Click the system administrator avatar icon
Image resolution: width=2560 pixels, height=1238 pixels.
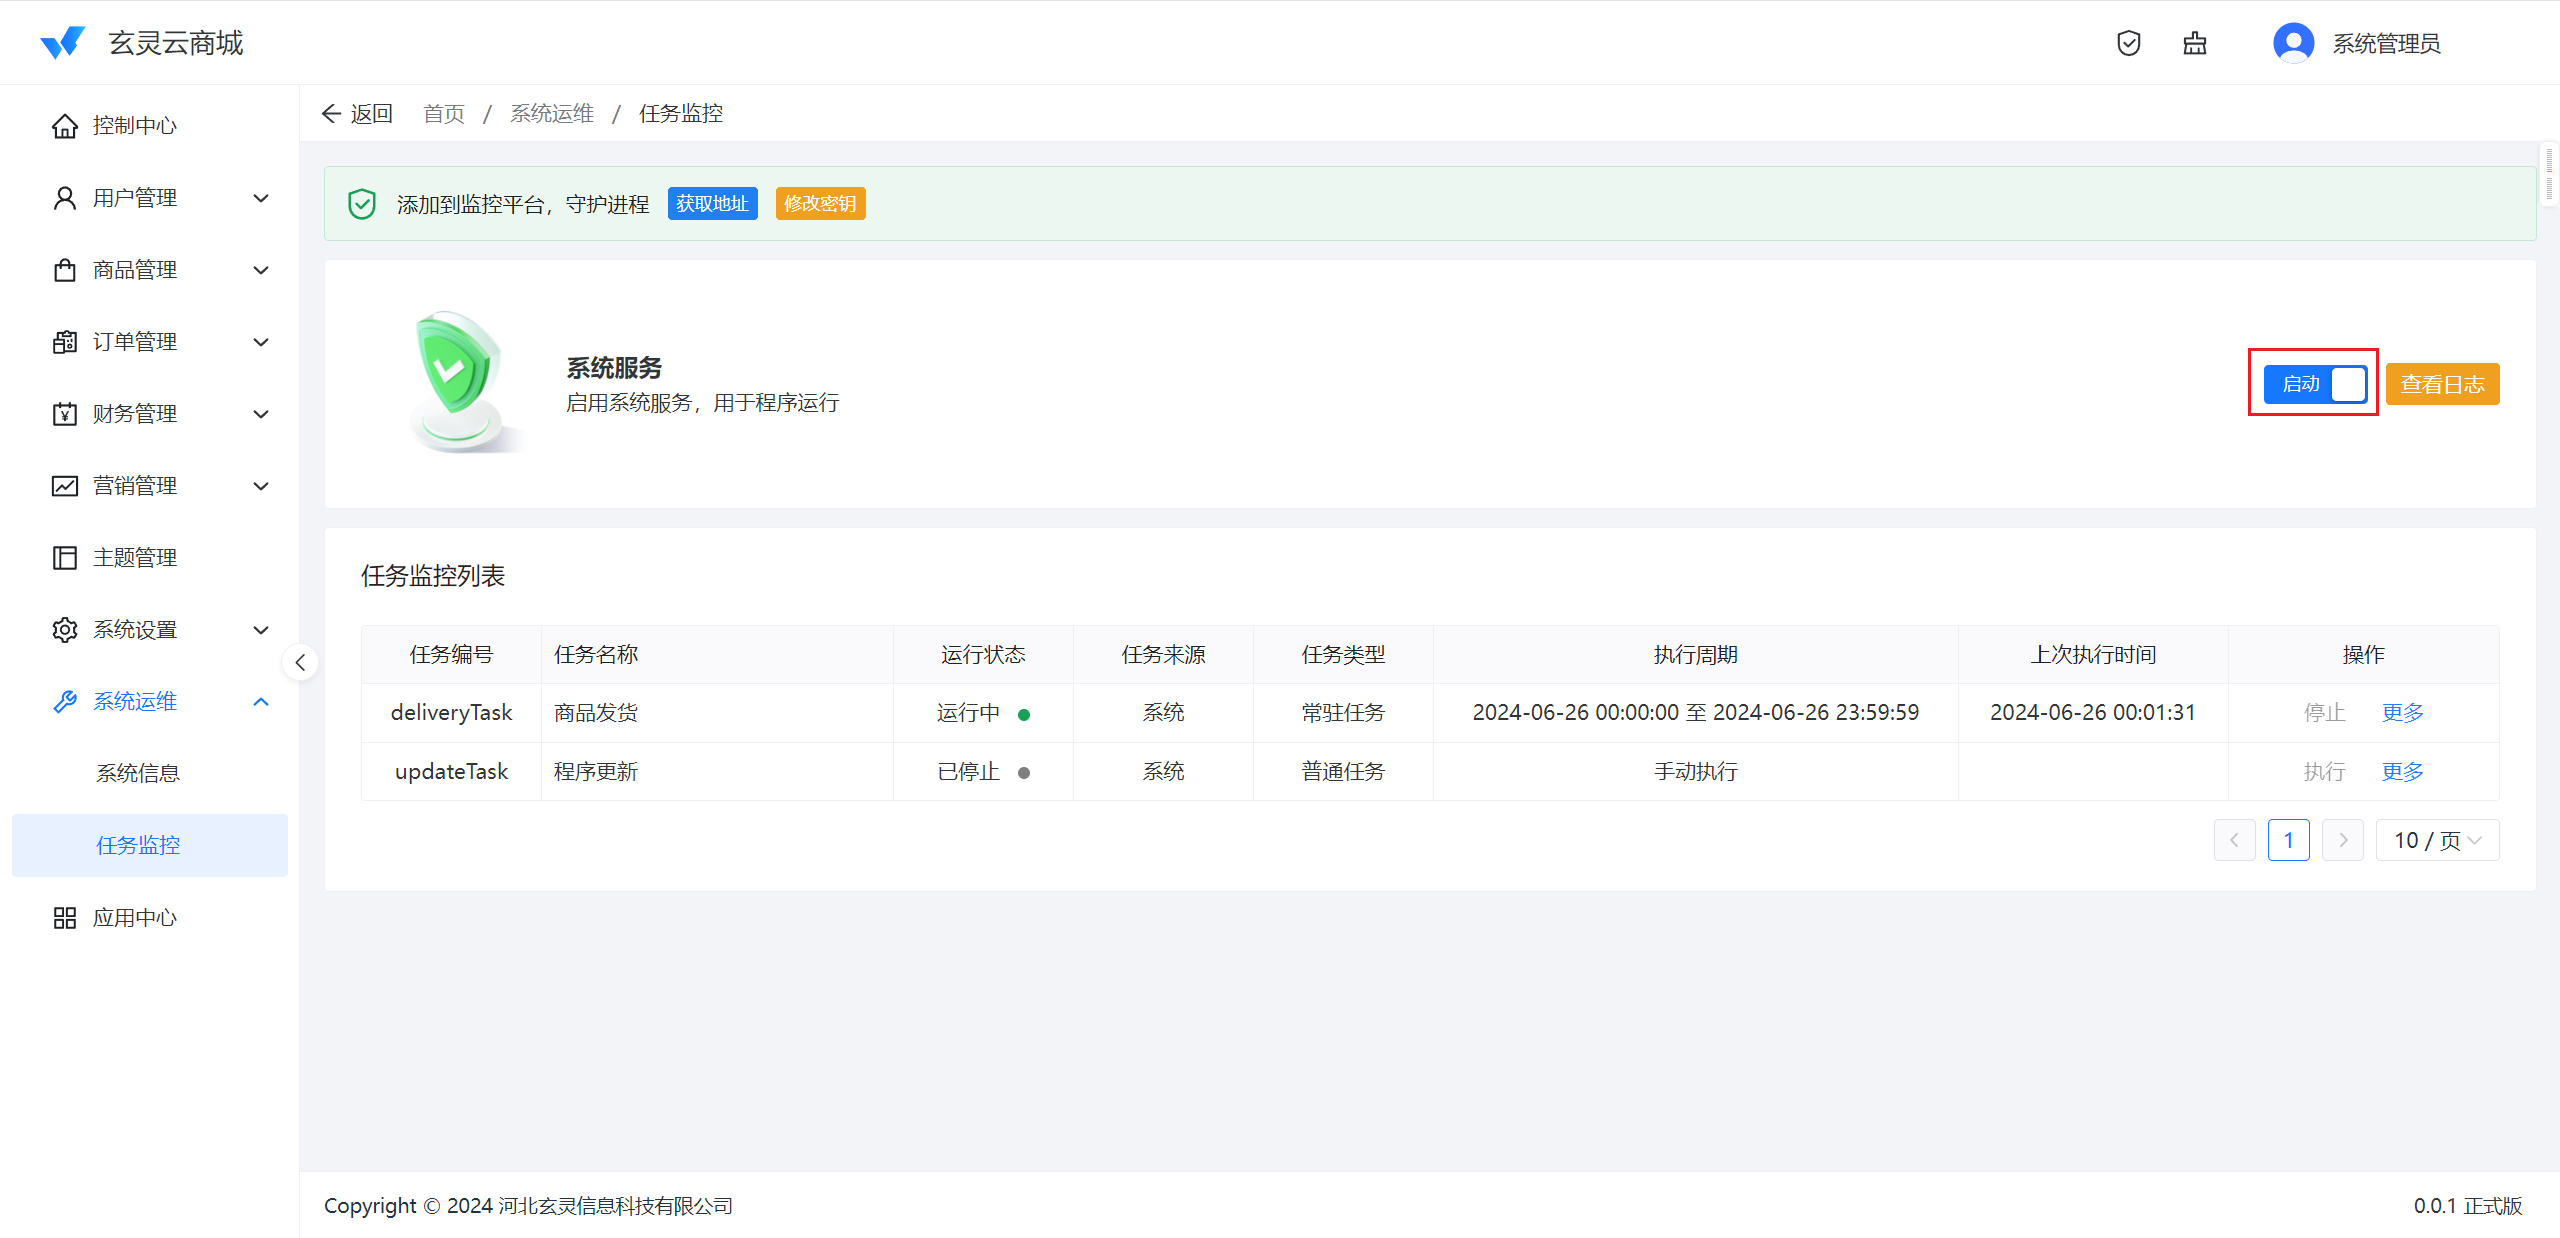click(2293, 43)
